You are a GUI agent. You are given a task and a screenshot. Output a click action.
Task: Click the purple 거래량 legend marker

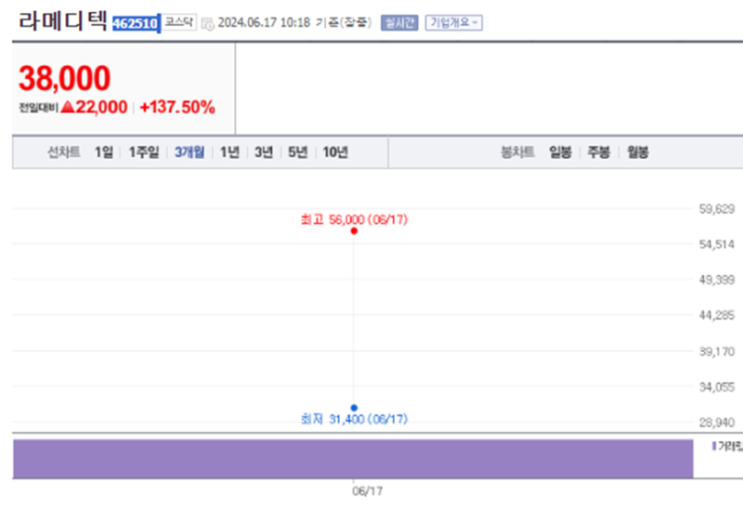[714, 446]
